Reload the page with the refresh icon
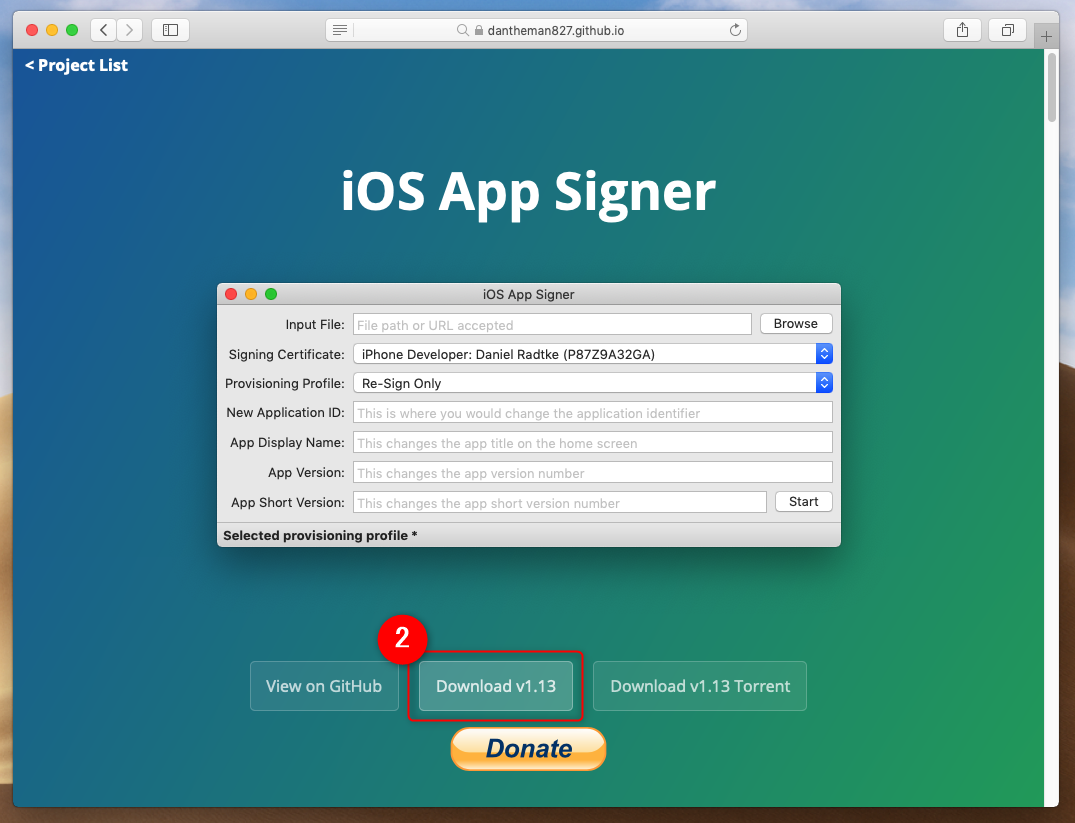The width and height of the screenshot is (1075, 823). pos(735,30)
